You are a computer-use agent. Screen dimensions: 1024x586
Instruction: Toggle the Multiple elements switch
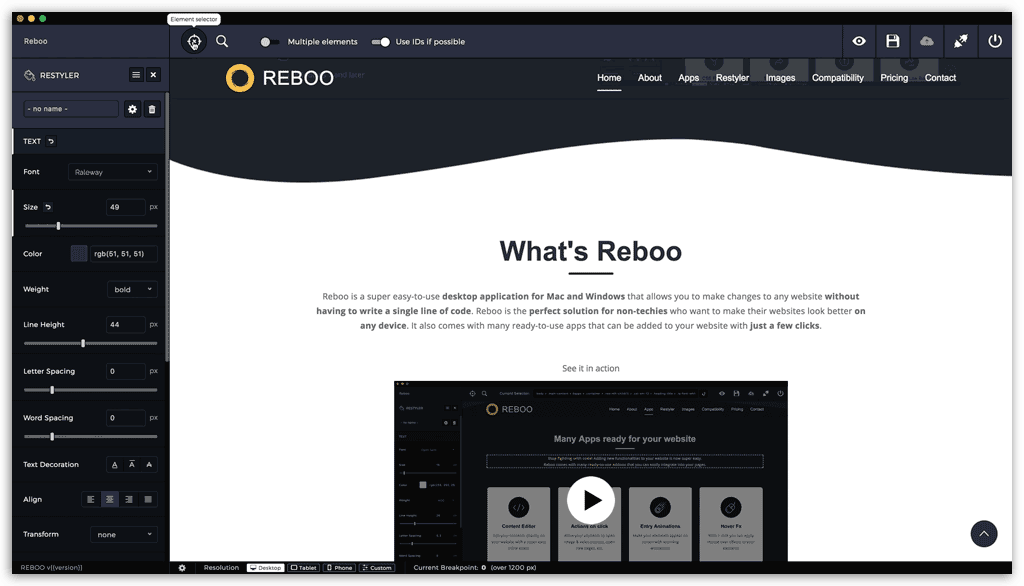[x=269, y=42]
